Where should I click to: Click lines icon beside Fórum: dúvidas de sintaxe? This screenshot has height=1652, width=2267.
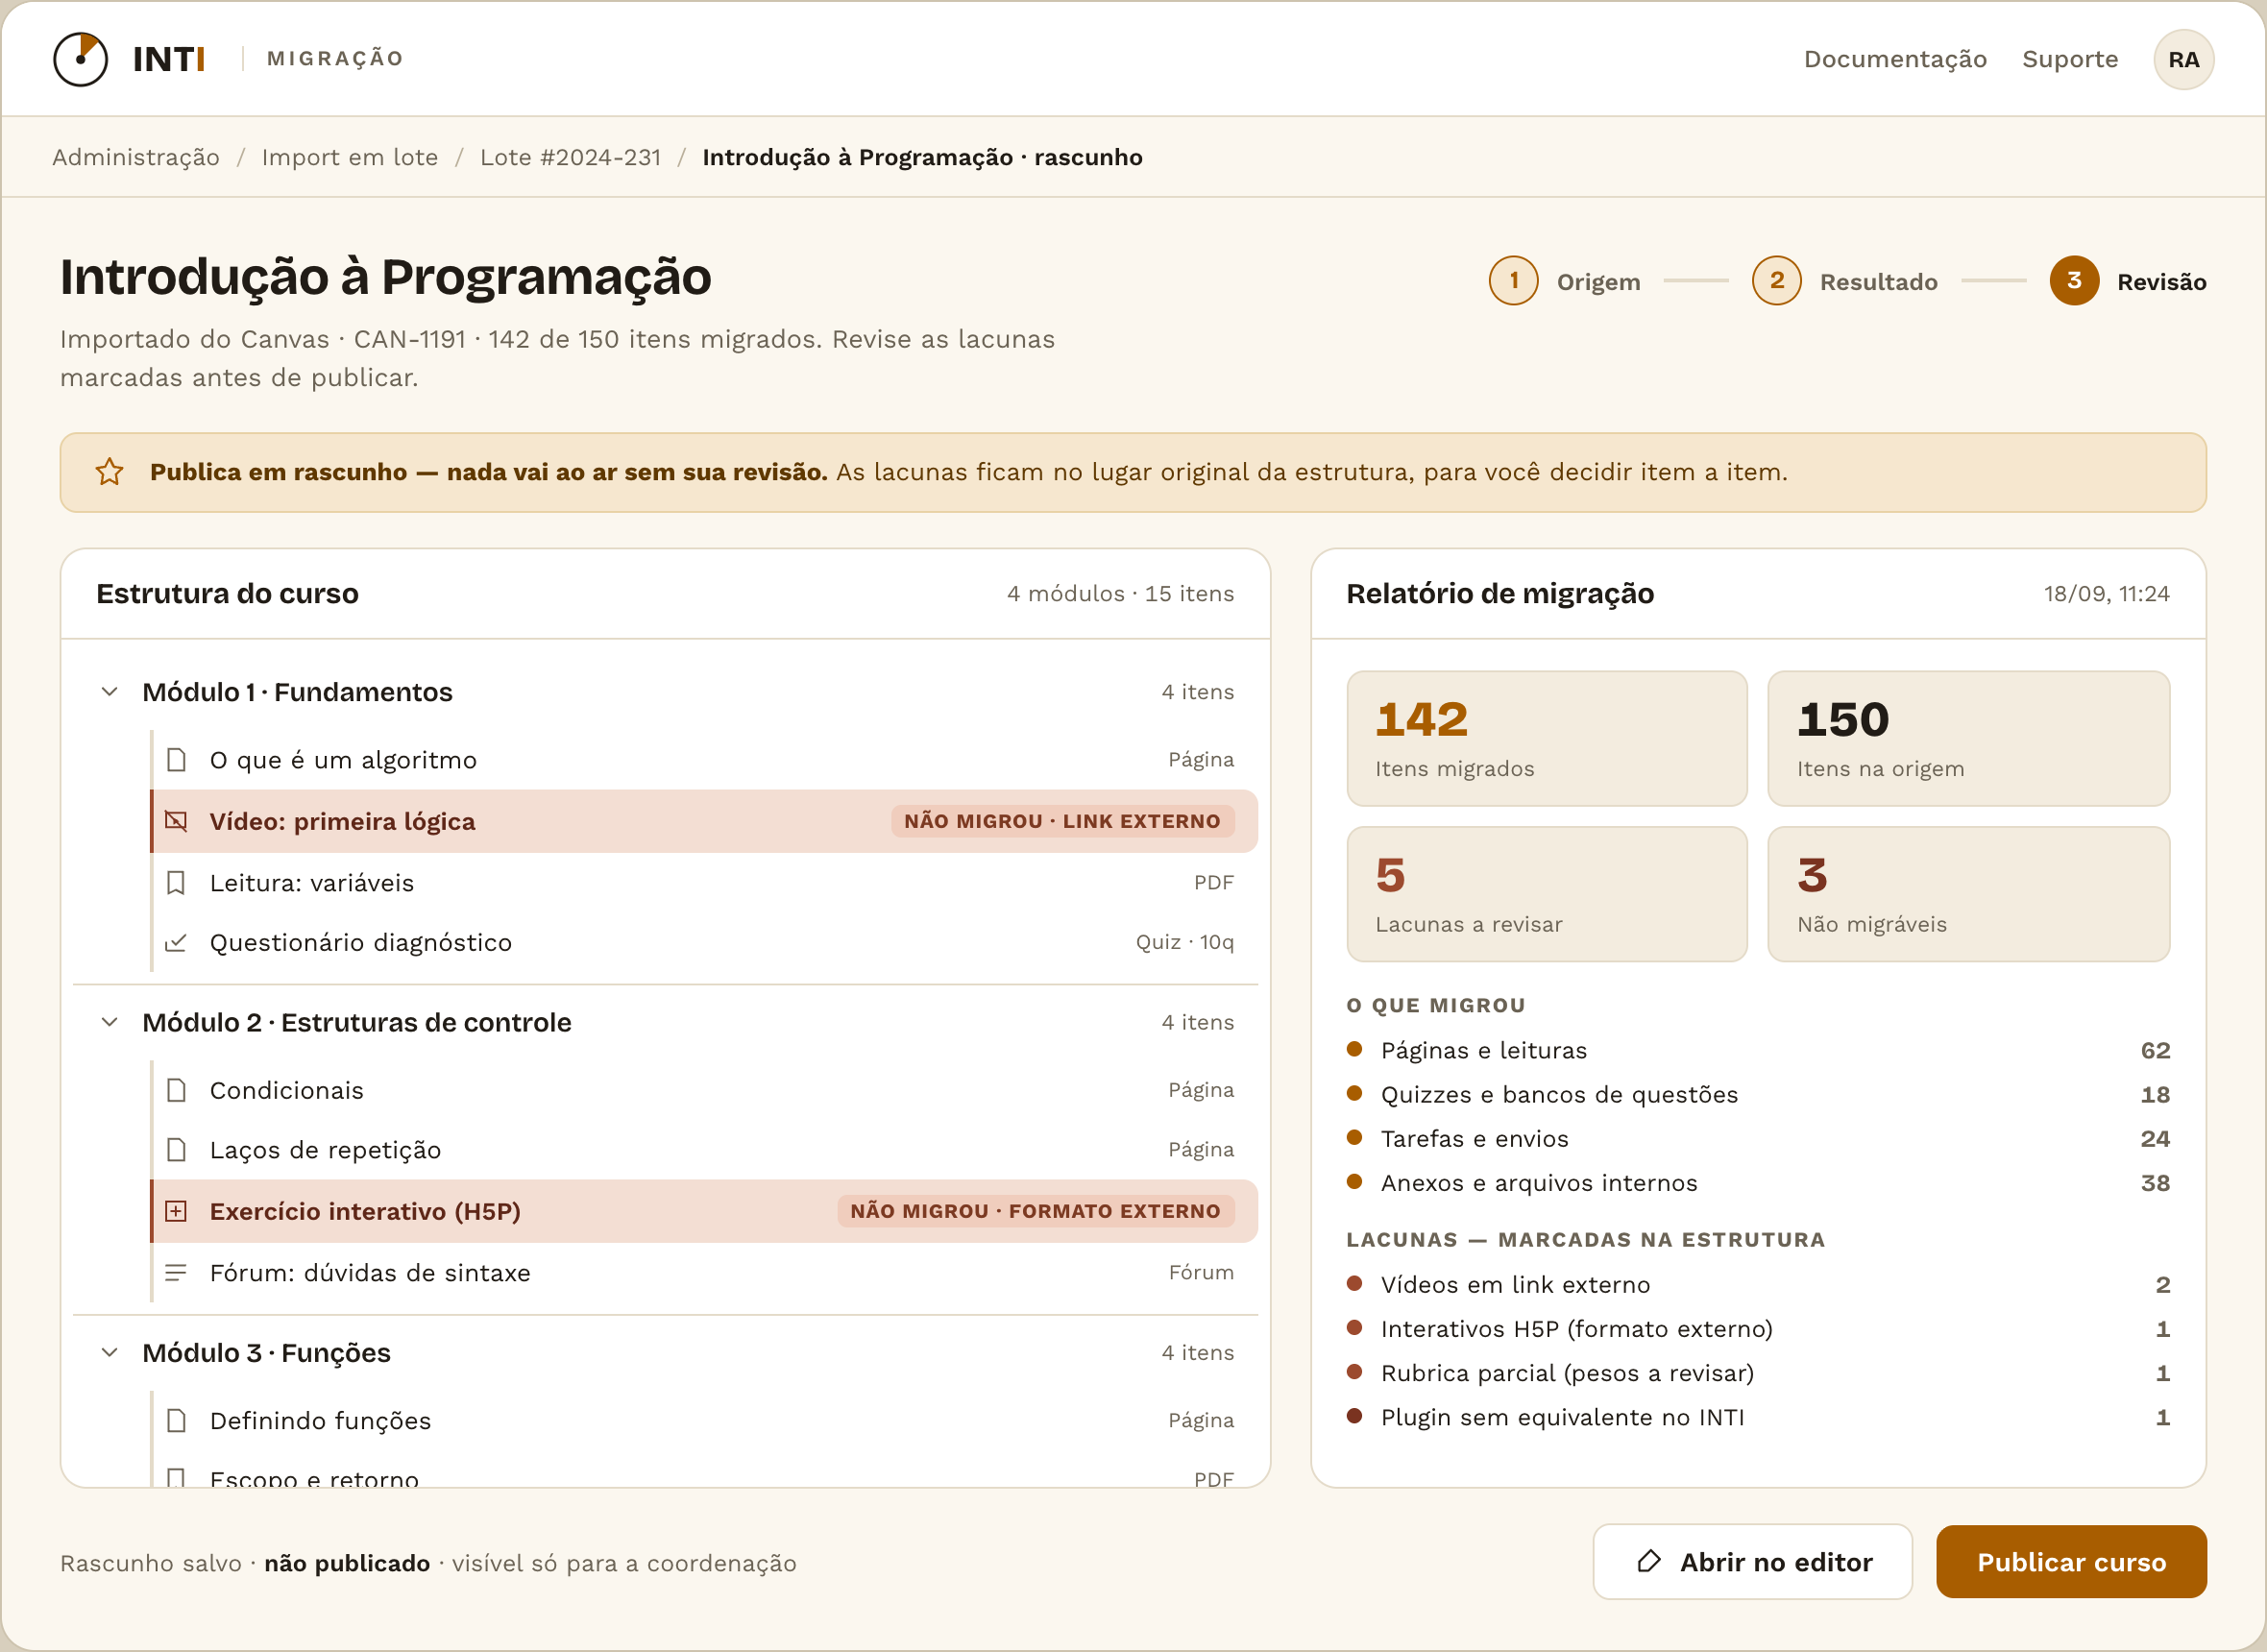[176, 1273]
